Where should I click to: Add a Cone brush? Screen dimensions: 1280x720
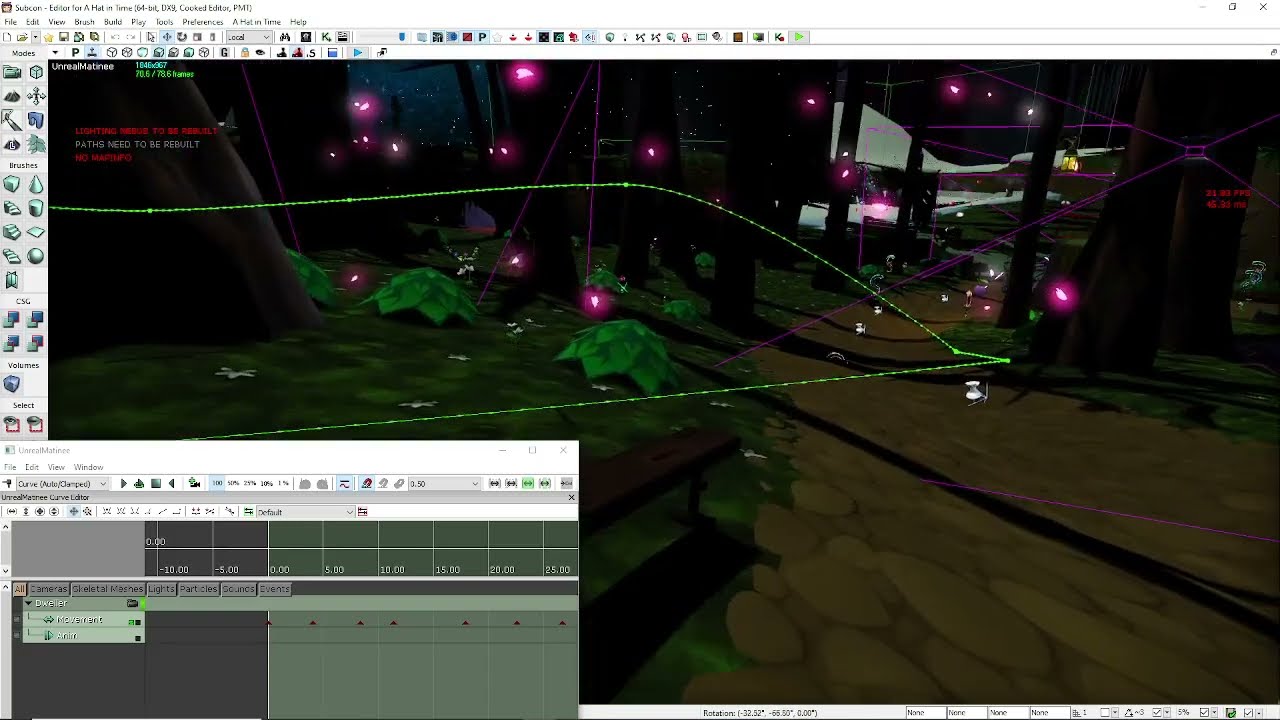[x=36, y=184]
